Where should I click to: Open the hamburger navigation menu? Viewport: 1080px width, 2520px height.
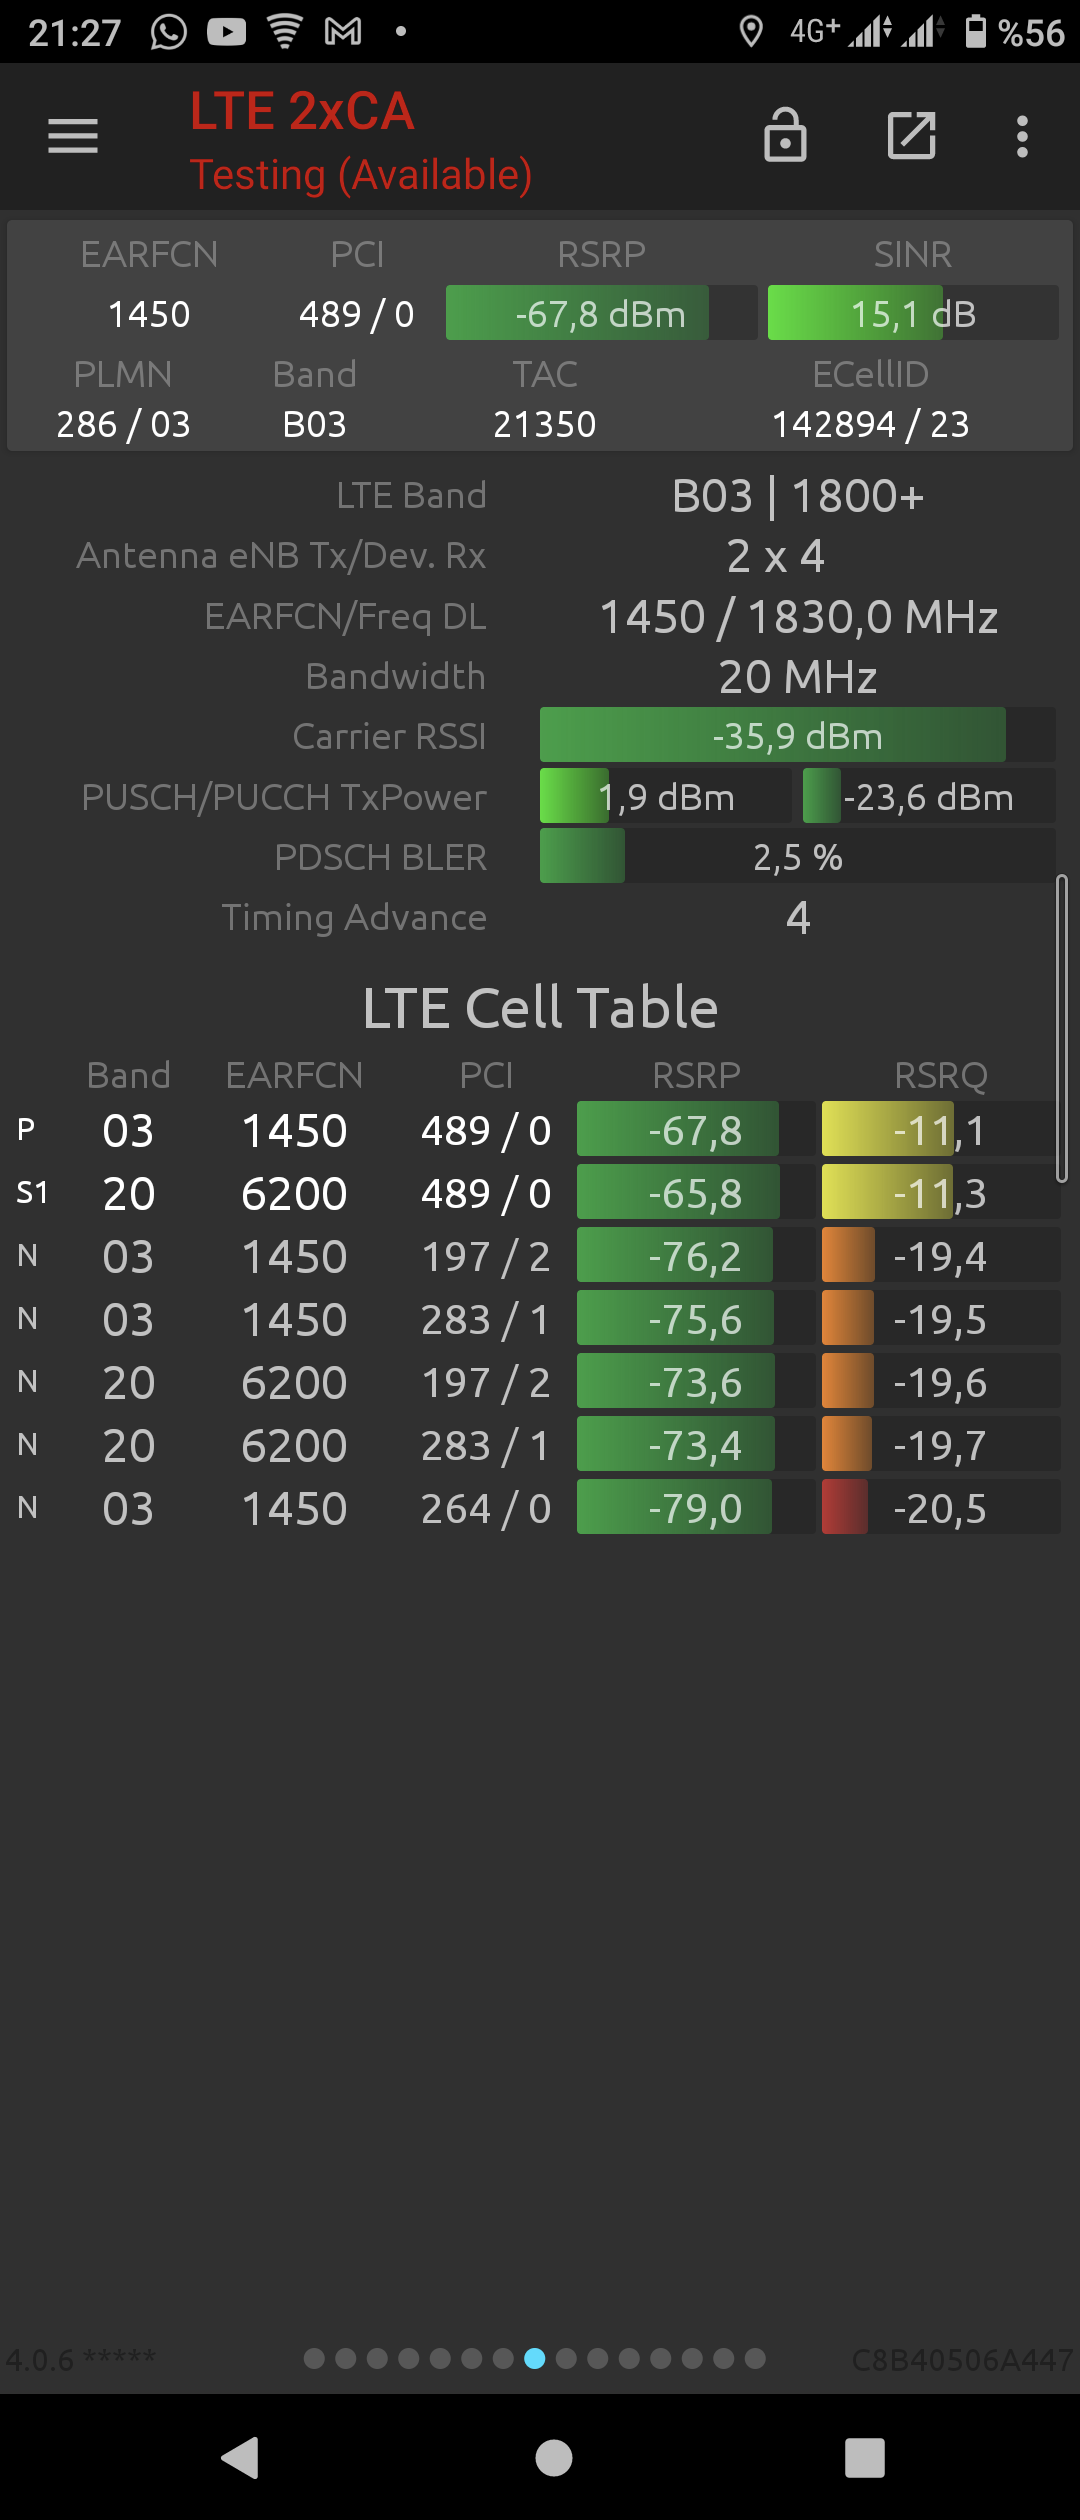pos(73,136)
